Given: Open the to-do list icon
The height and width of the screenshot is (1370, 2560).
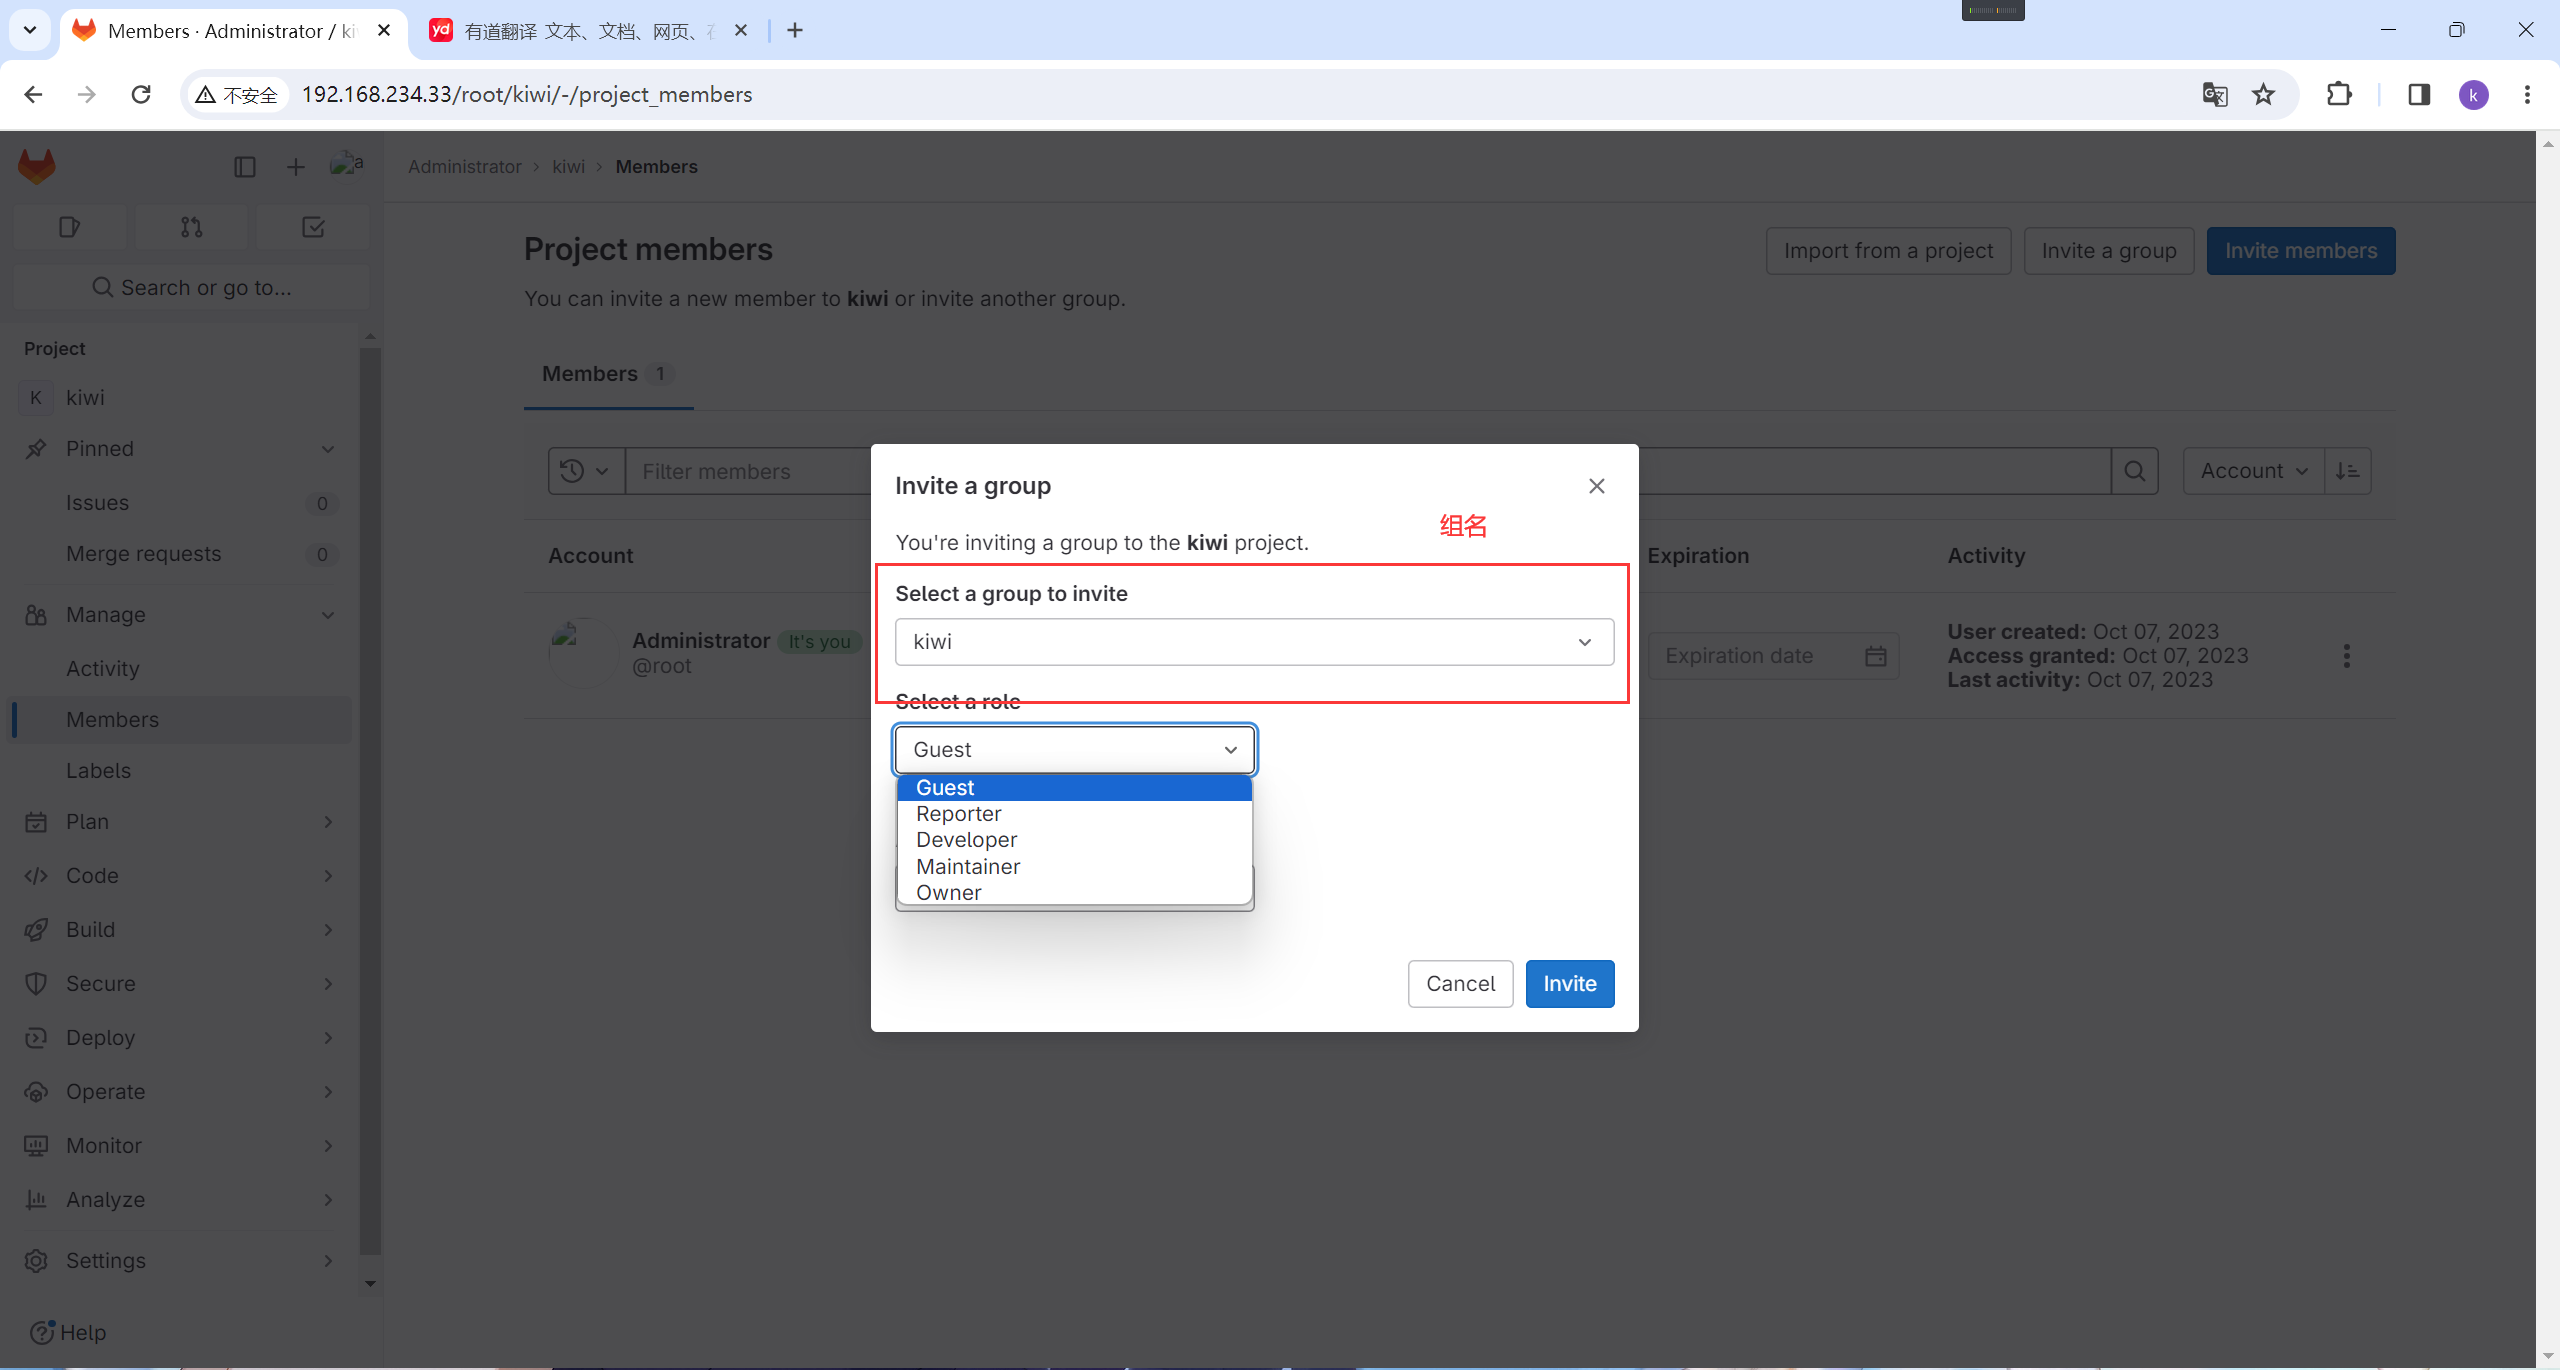Looking at the screenshot, I should tap(313, 228).
